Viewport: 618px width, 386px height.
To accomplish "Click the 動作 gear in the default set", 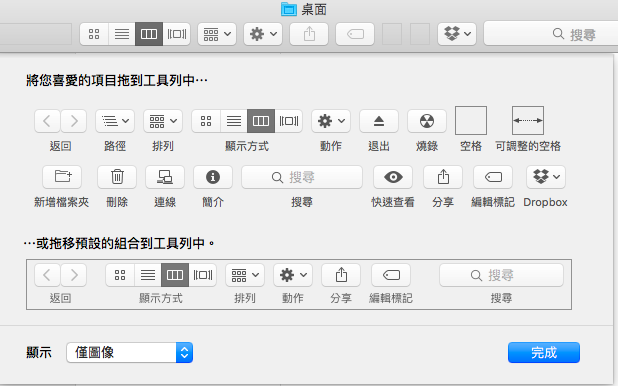I will click(x=293, y=275).
